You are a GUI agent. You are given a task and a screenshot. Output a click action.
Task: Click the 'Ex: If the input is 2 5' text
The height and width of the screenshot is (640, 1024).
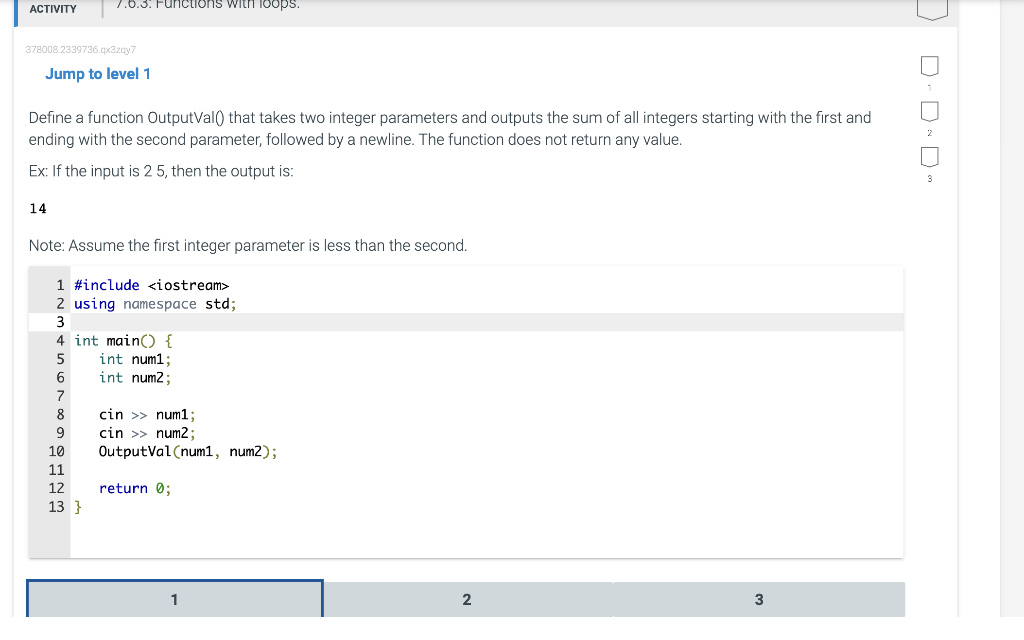point(161,171)
